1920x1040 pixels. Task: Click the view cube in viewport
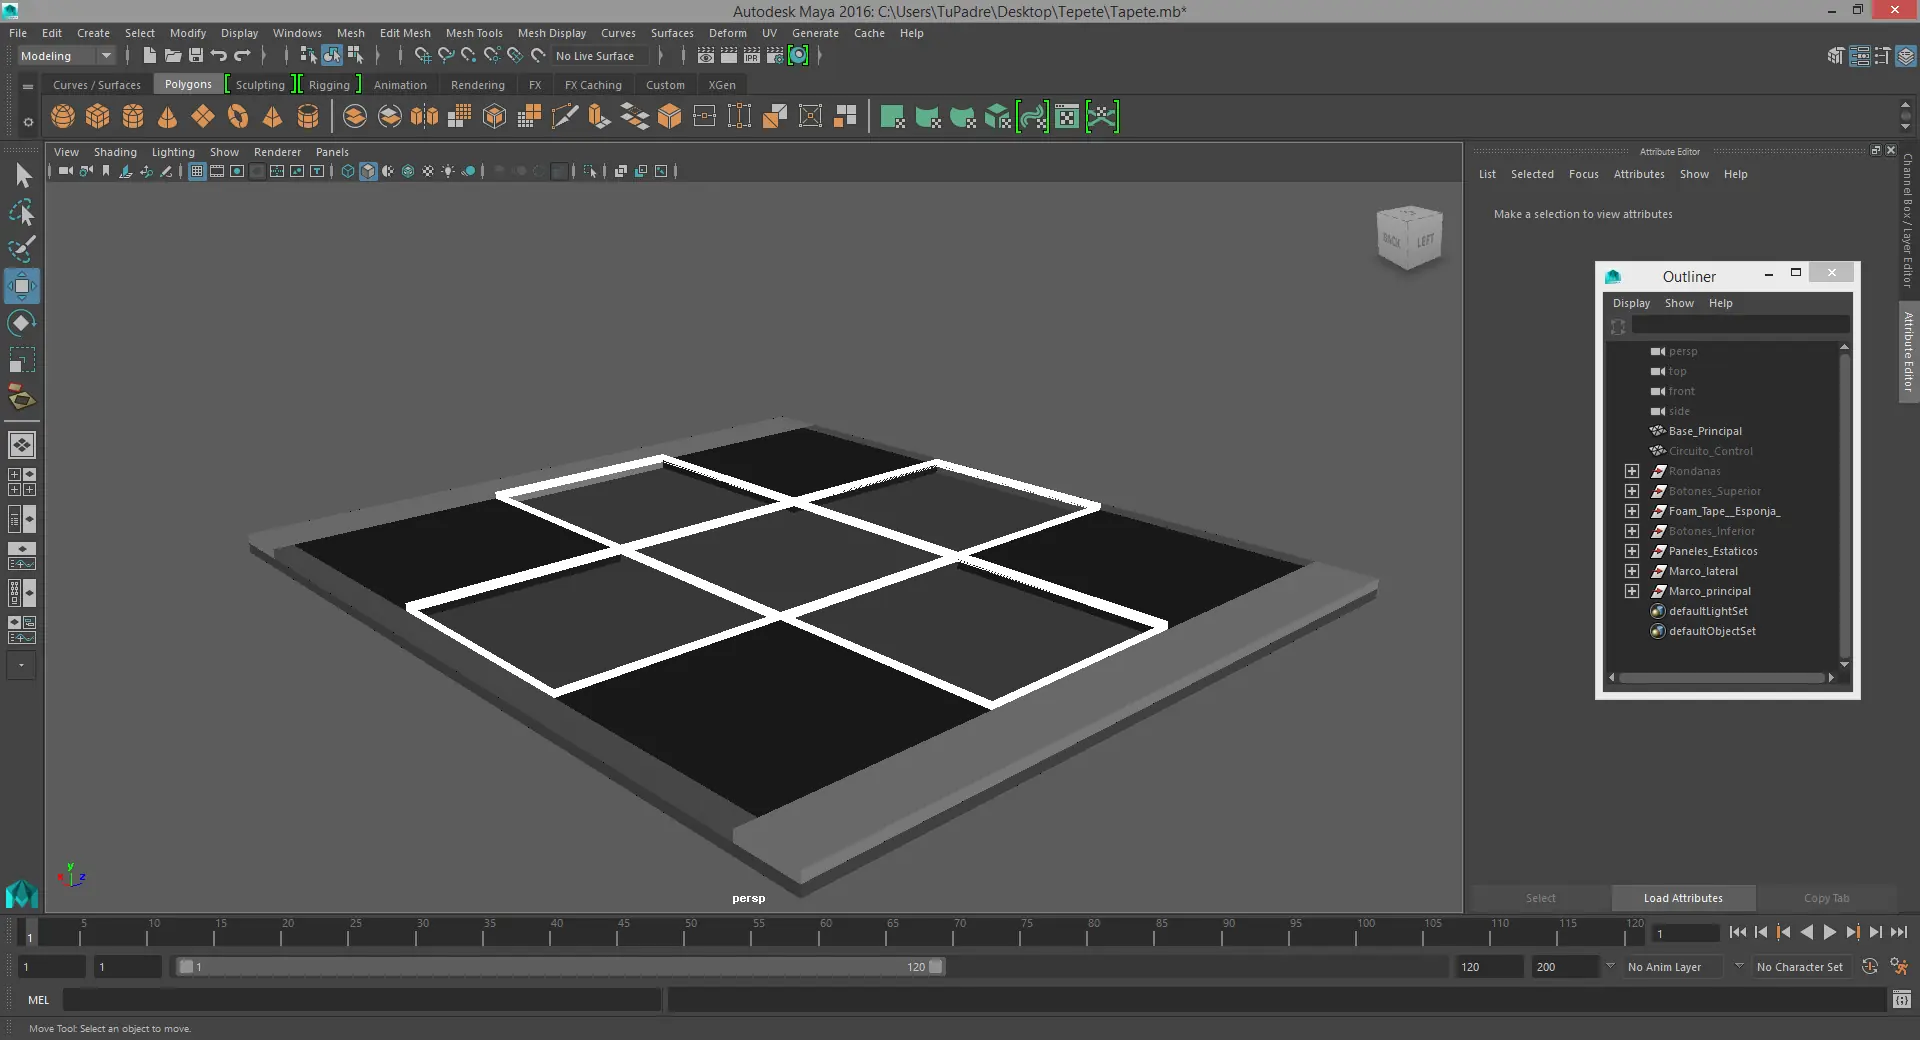pyautogui.click(x=1409, y=237)
